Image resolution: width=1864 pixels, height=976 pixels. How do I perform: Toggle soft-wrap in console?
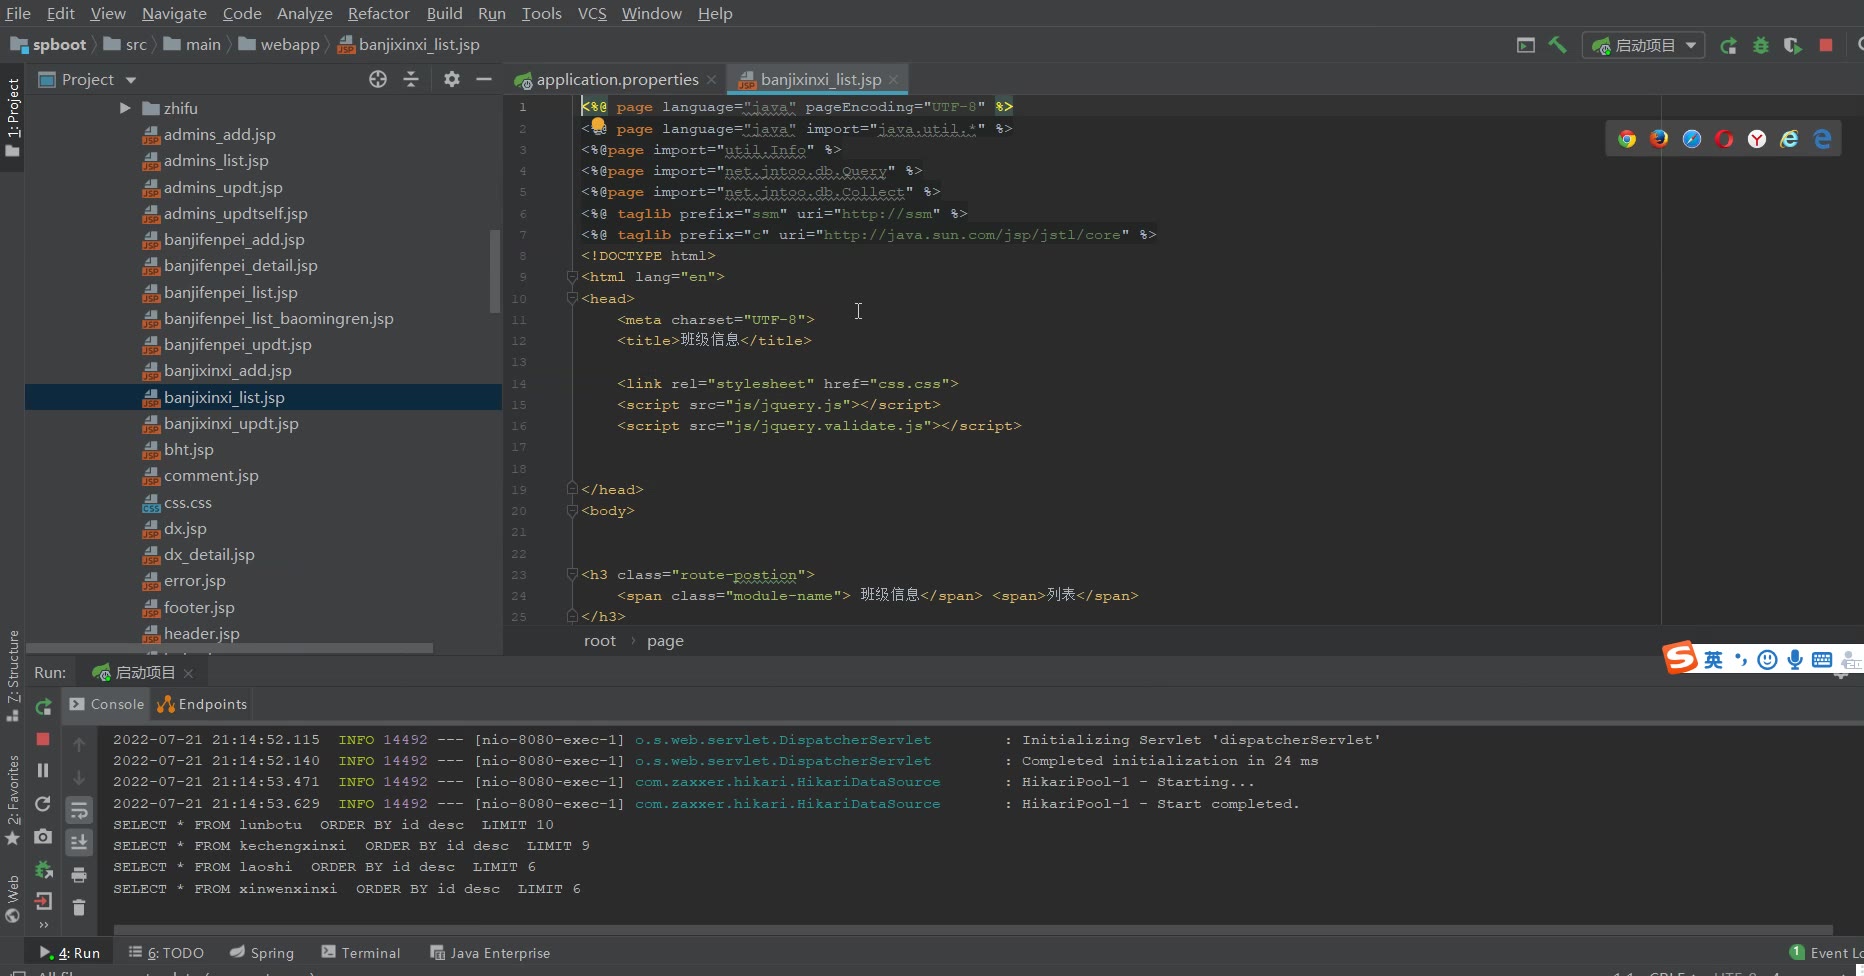point(79,810)
